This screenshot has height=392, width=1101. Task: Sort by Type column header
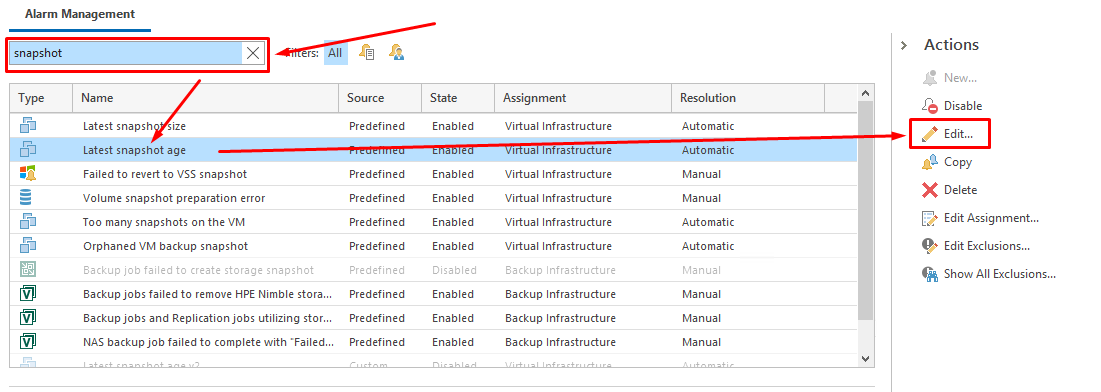pos(41,98)
